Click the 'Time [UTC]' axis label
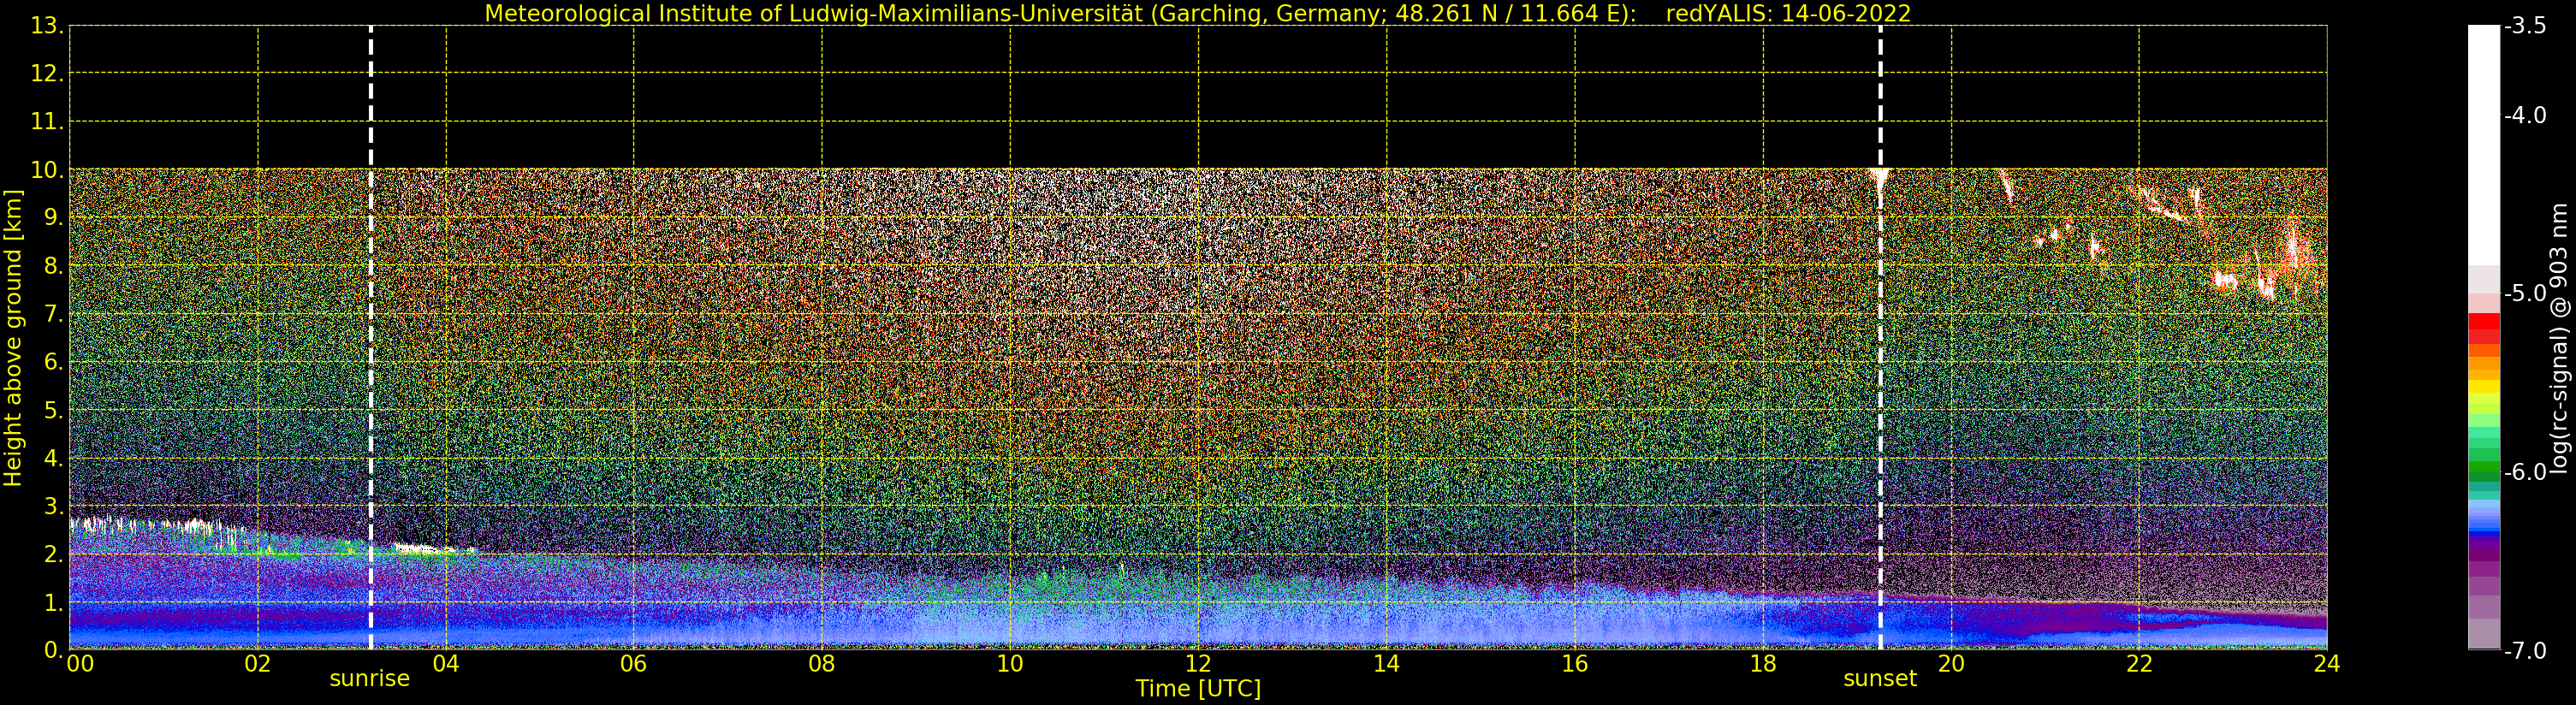The width and height of the screenshot is (2576, 705). coord(1198,689)
